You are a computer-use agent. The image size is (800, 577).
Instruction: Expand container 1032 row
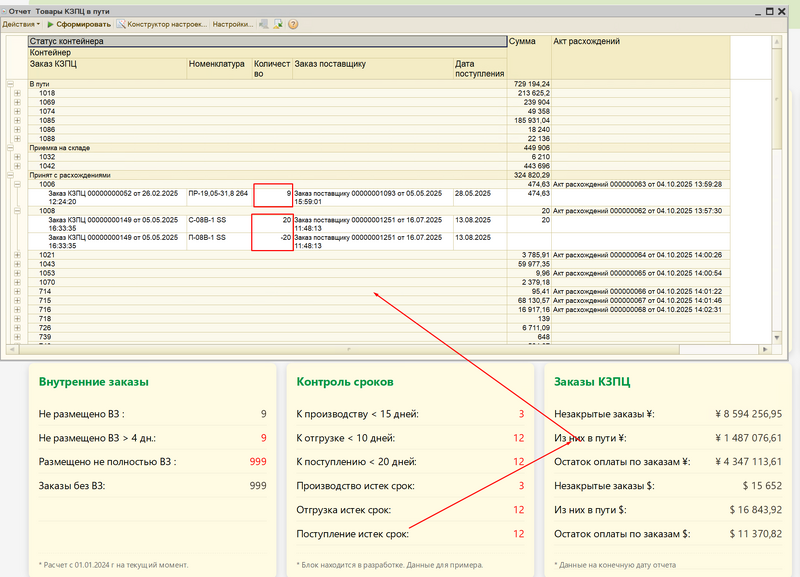17,157
